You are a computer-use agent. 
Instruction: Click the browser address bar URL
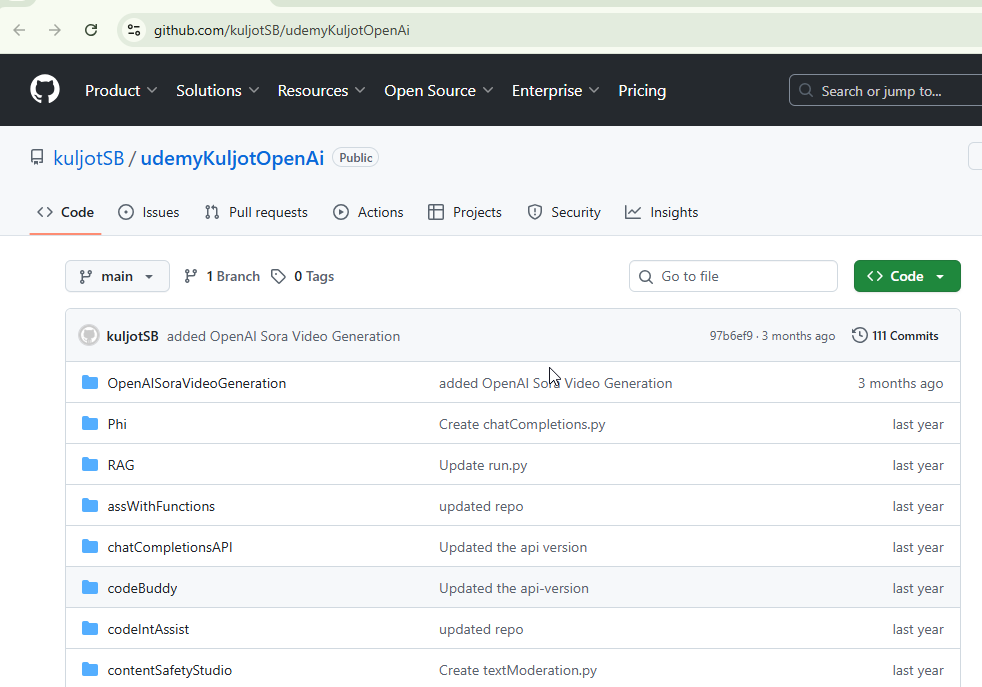click(x=282, y=30)
